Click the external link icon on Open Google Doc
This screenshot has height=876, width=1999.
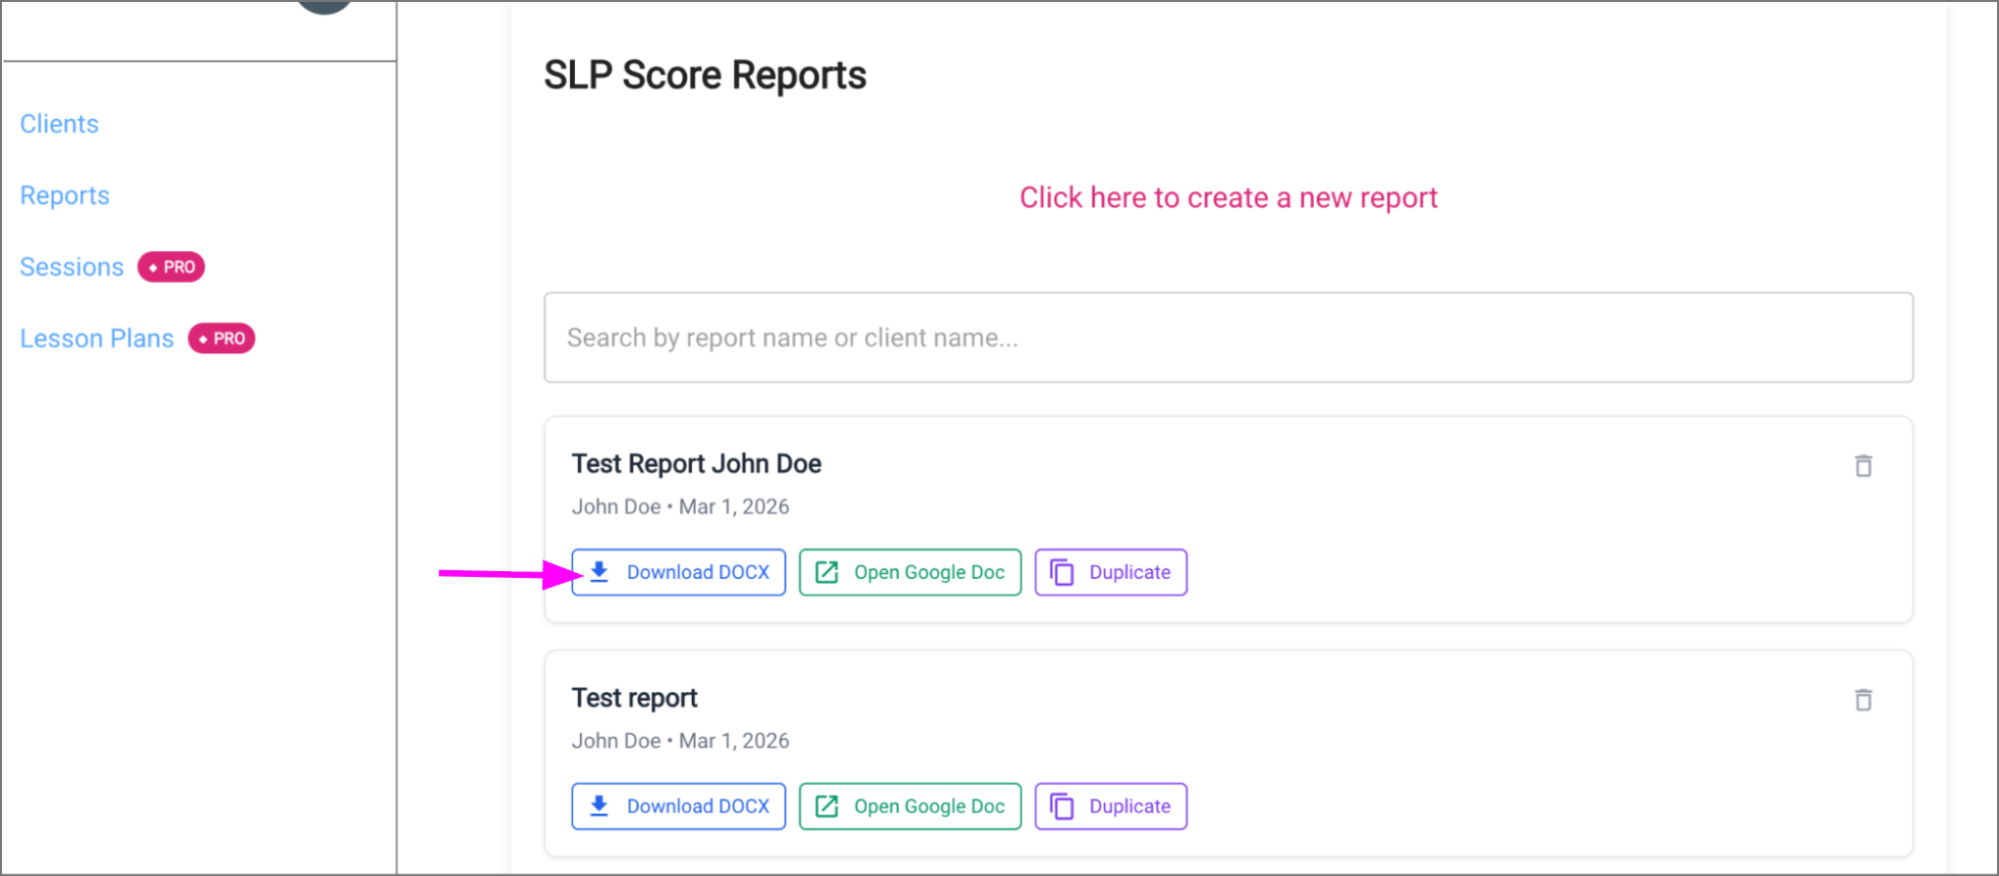[826, 571]
